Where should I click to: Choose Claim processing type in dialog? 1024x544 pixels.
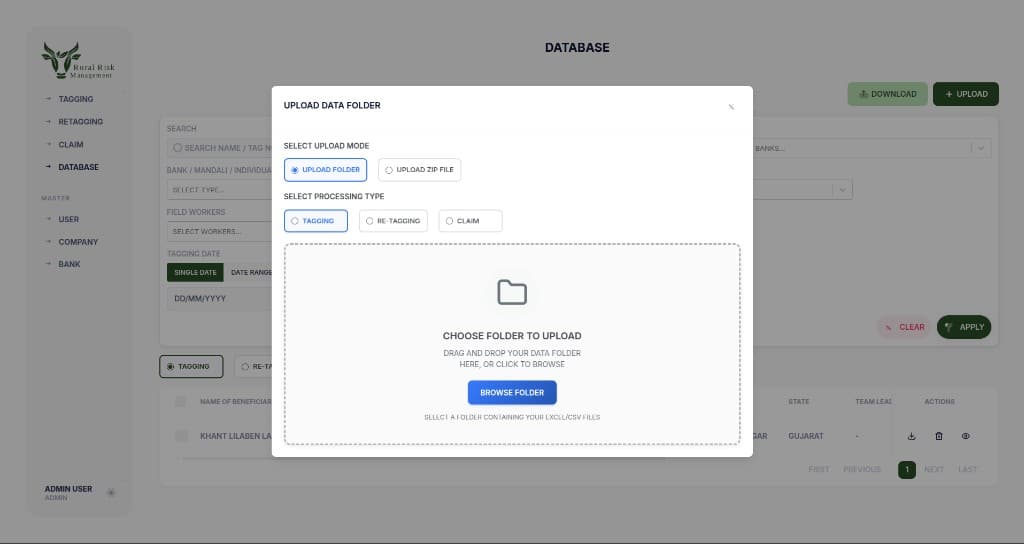(470, 221)
